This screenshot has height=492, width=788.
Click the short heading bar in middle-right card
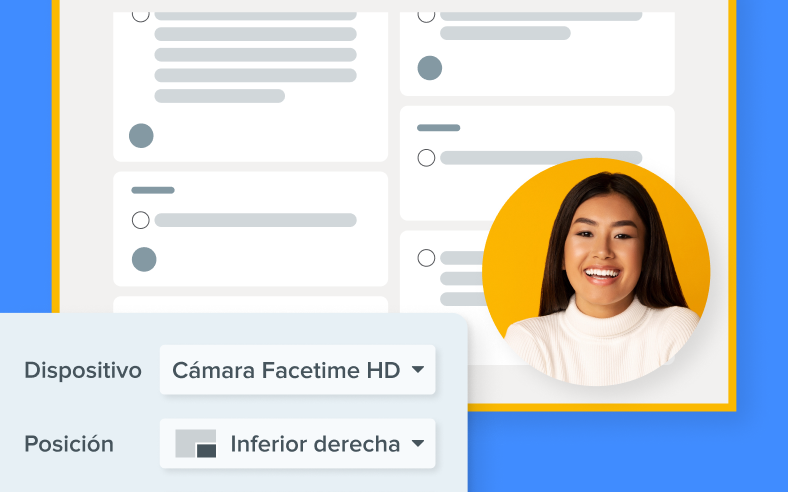pos(439,128)
